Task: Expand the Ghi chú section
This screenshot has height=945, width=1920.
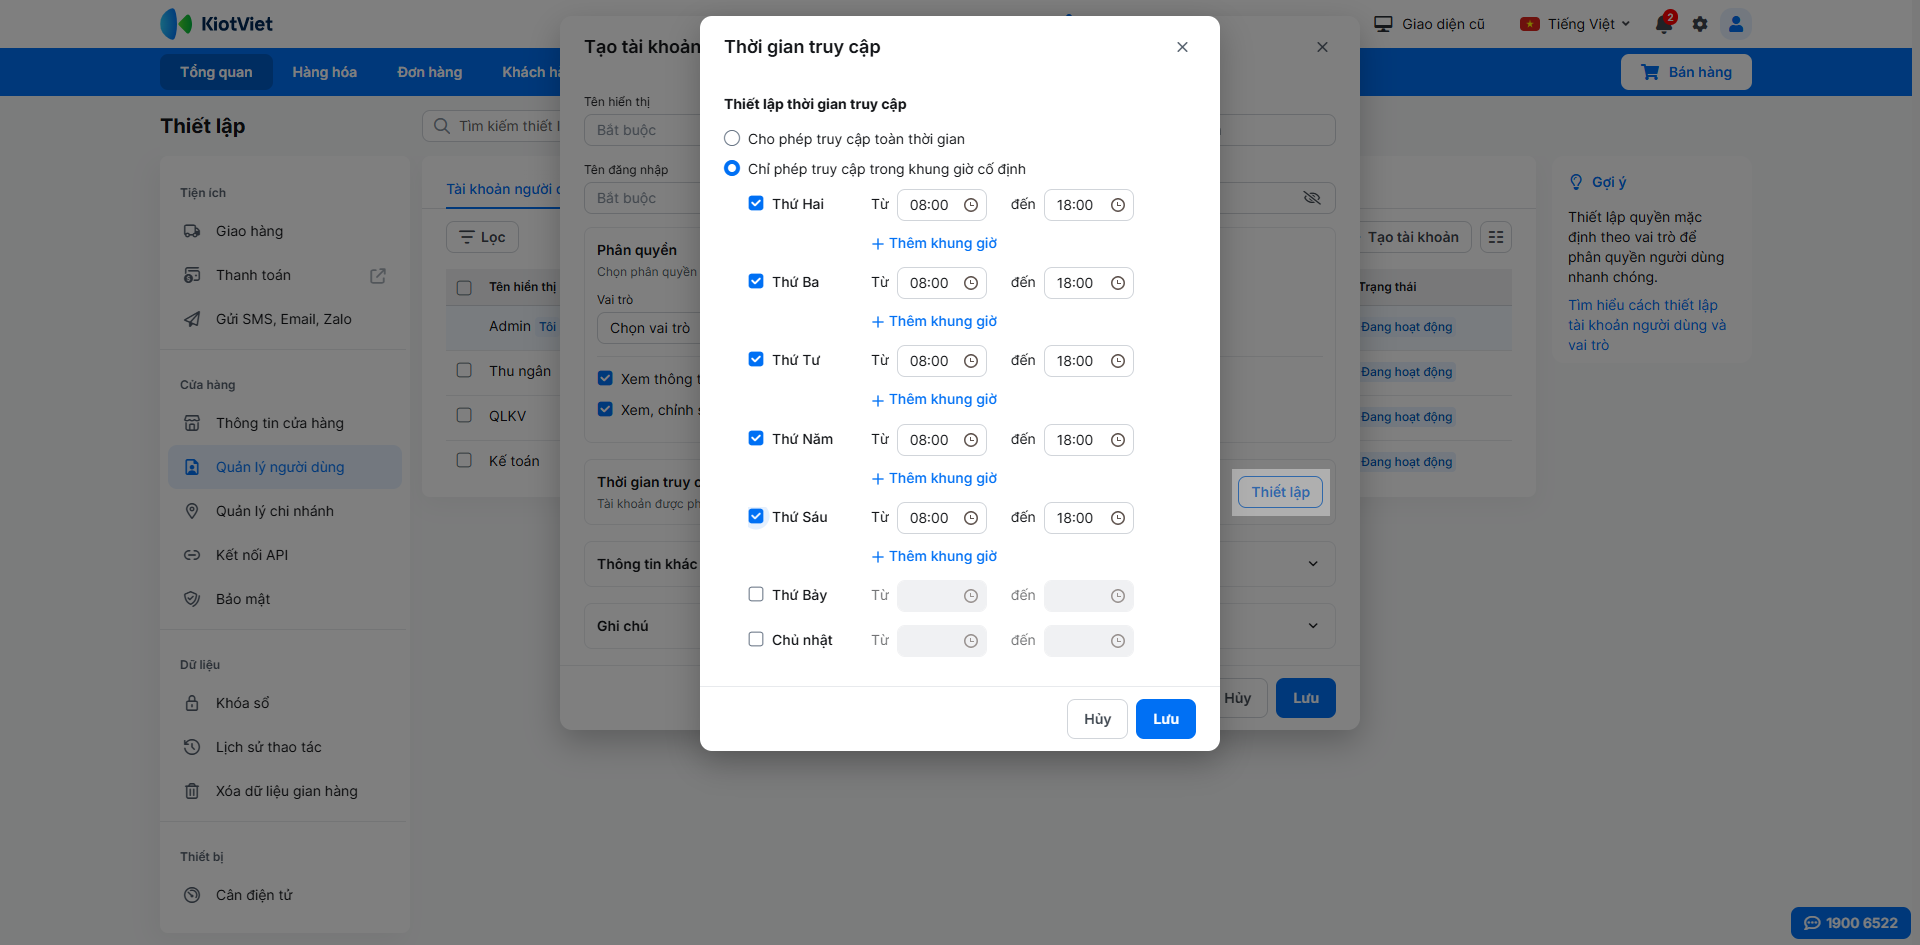Action: click(x=1313, y=626)
